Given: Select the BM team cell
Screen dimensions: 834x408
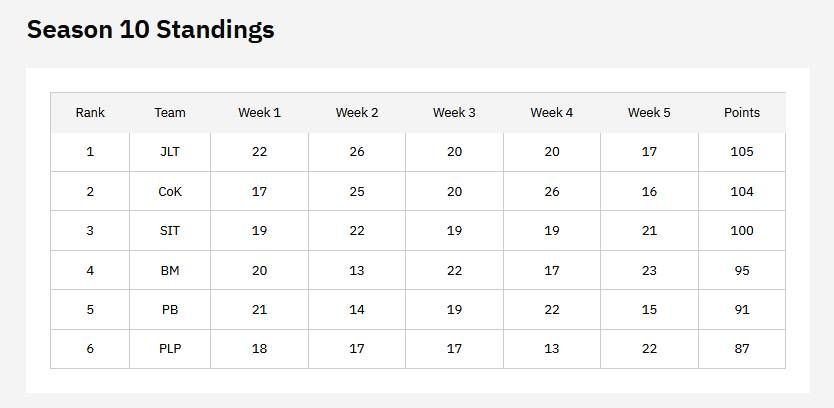Looking at the screenshot, I should point(170,270).
